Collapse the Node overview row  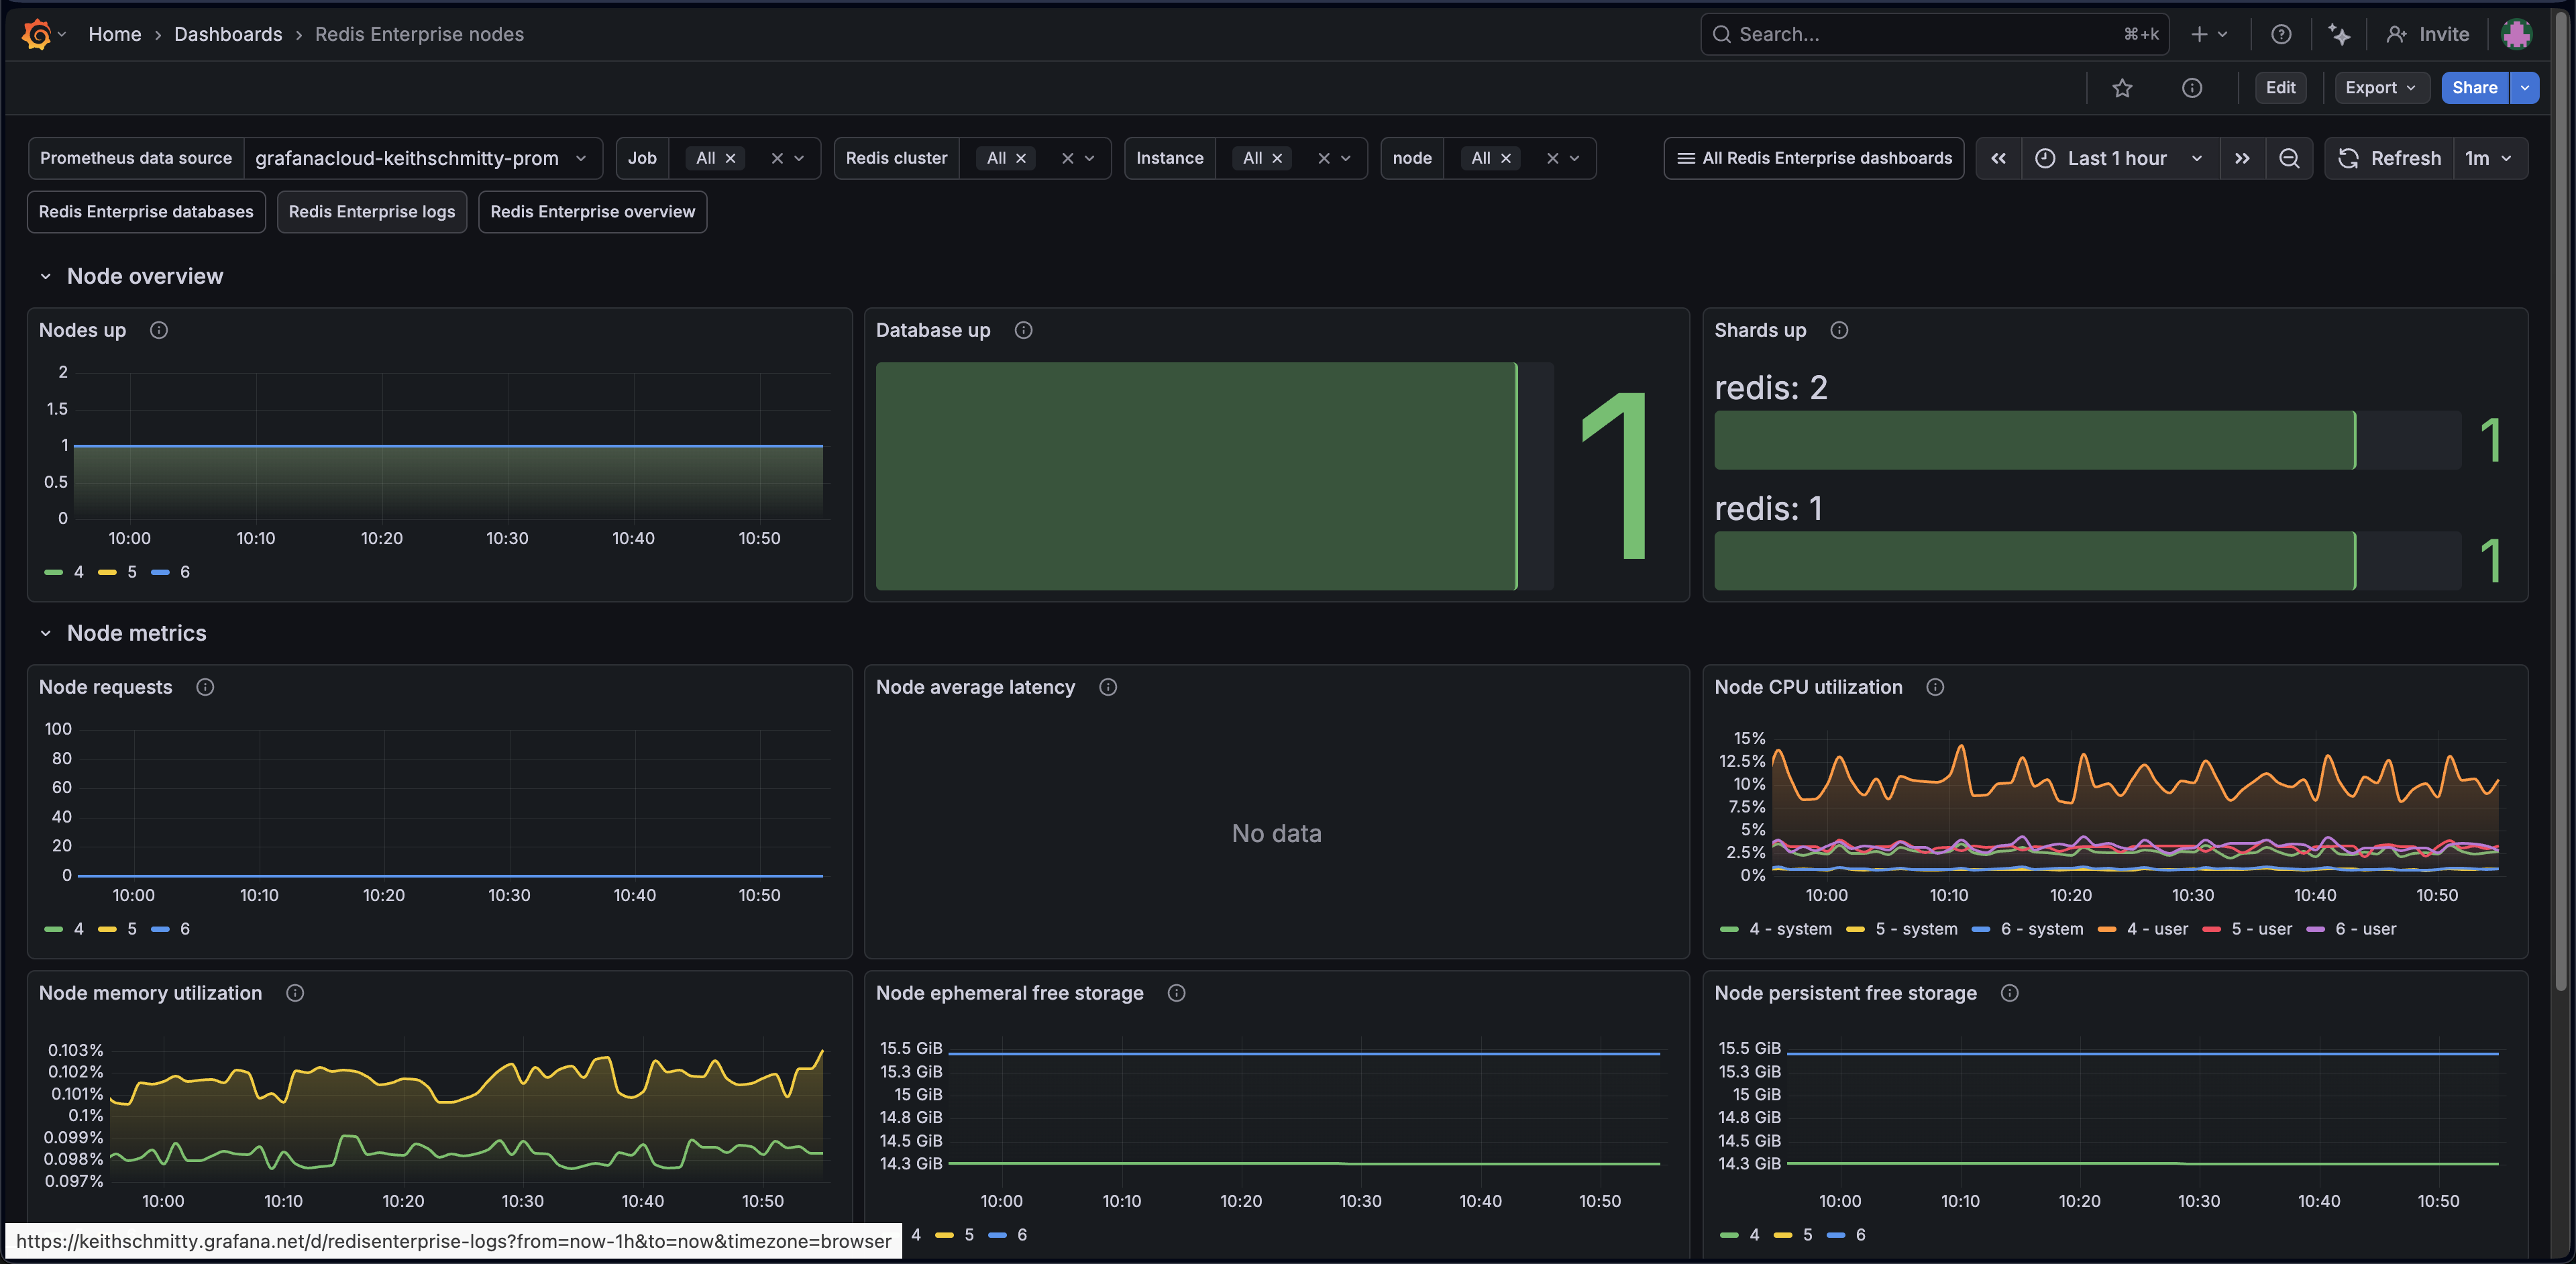(x=45, y=276)
